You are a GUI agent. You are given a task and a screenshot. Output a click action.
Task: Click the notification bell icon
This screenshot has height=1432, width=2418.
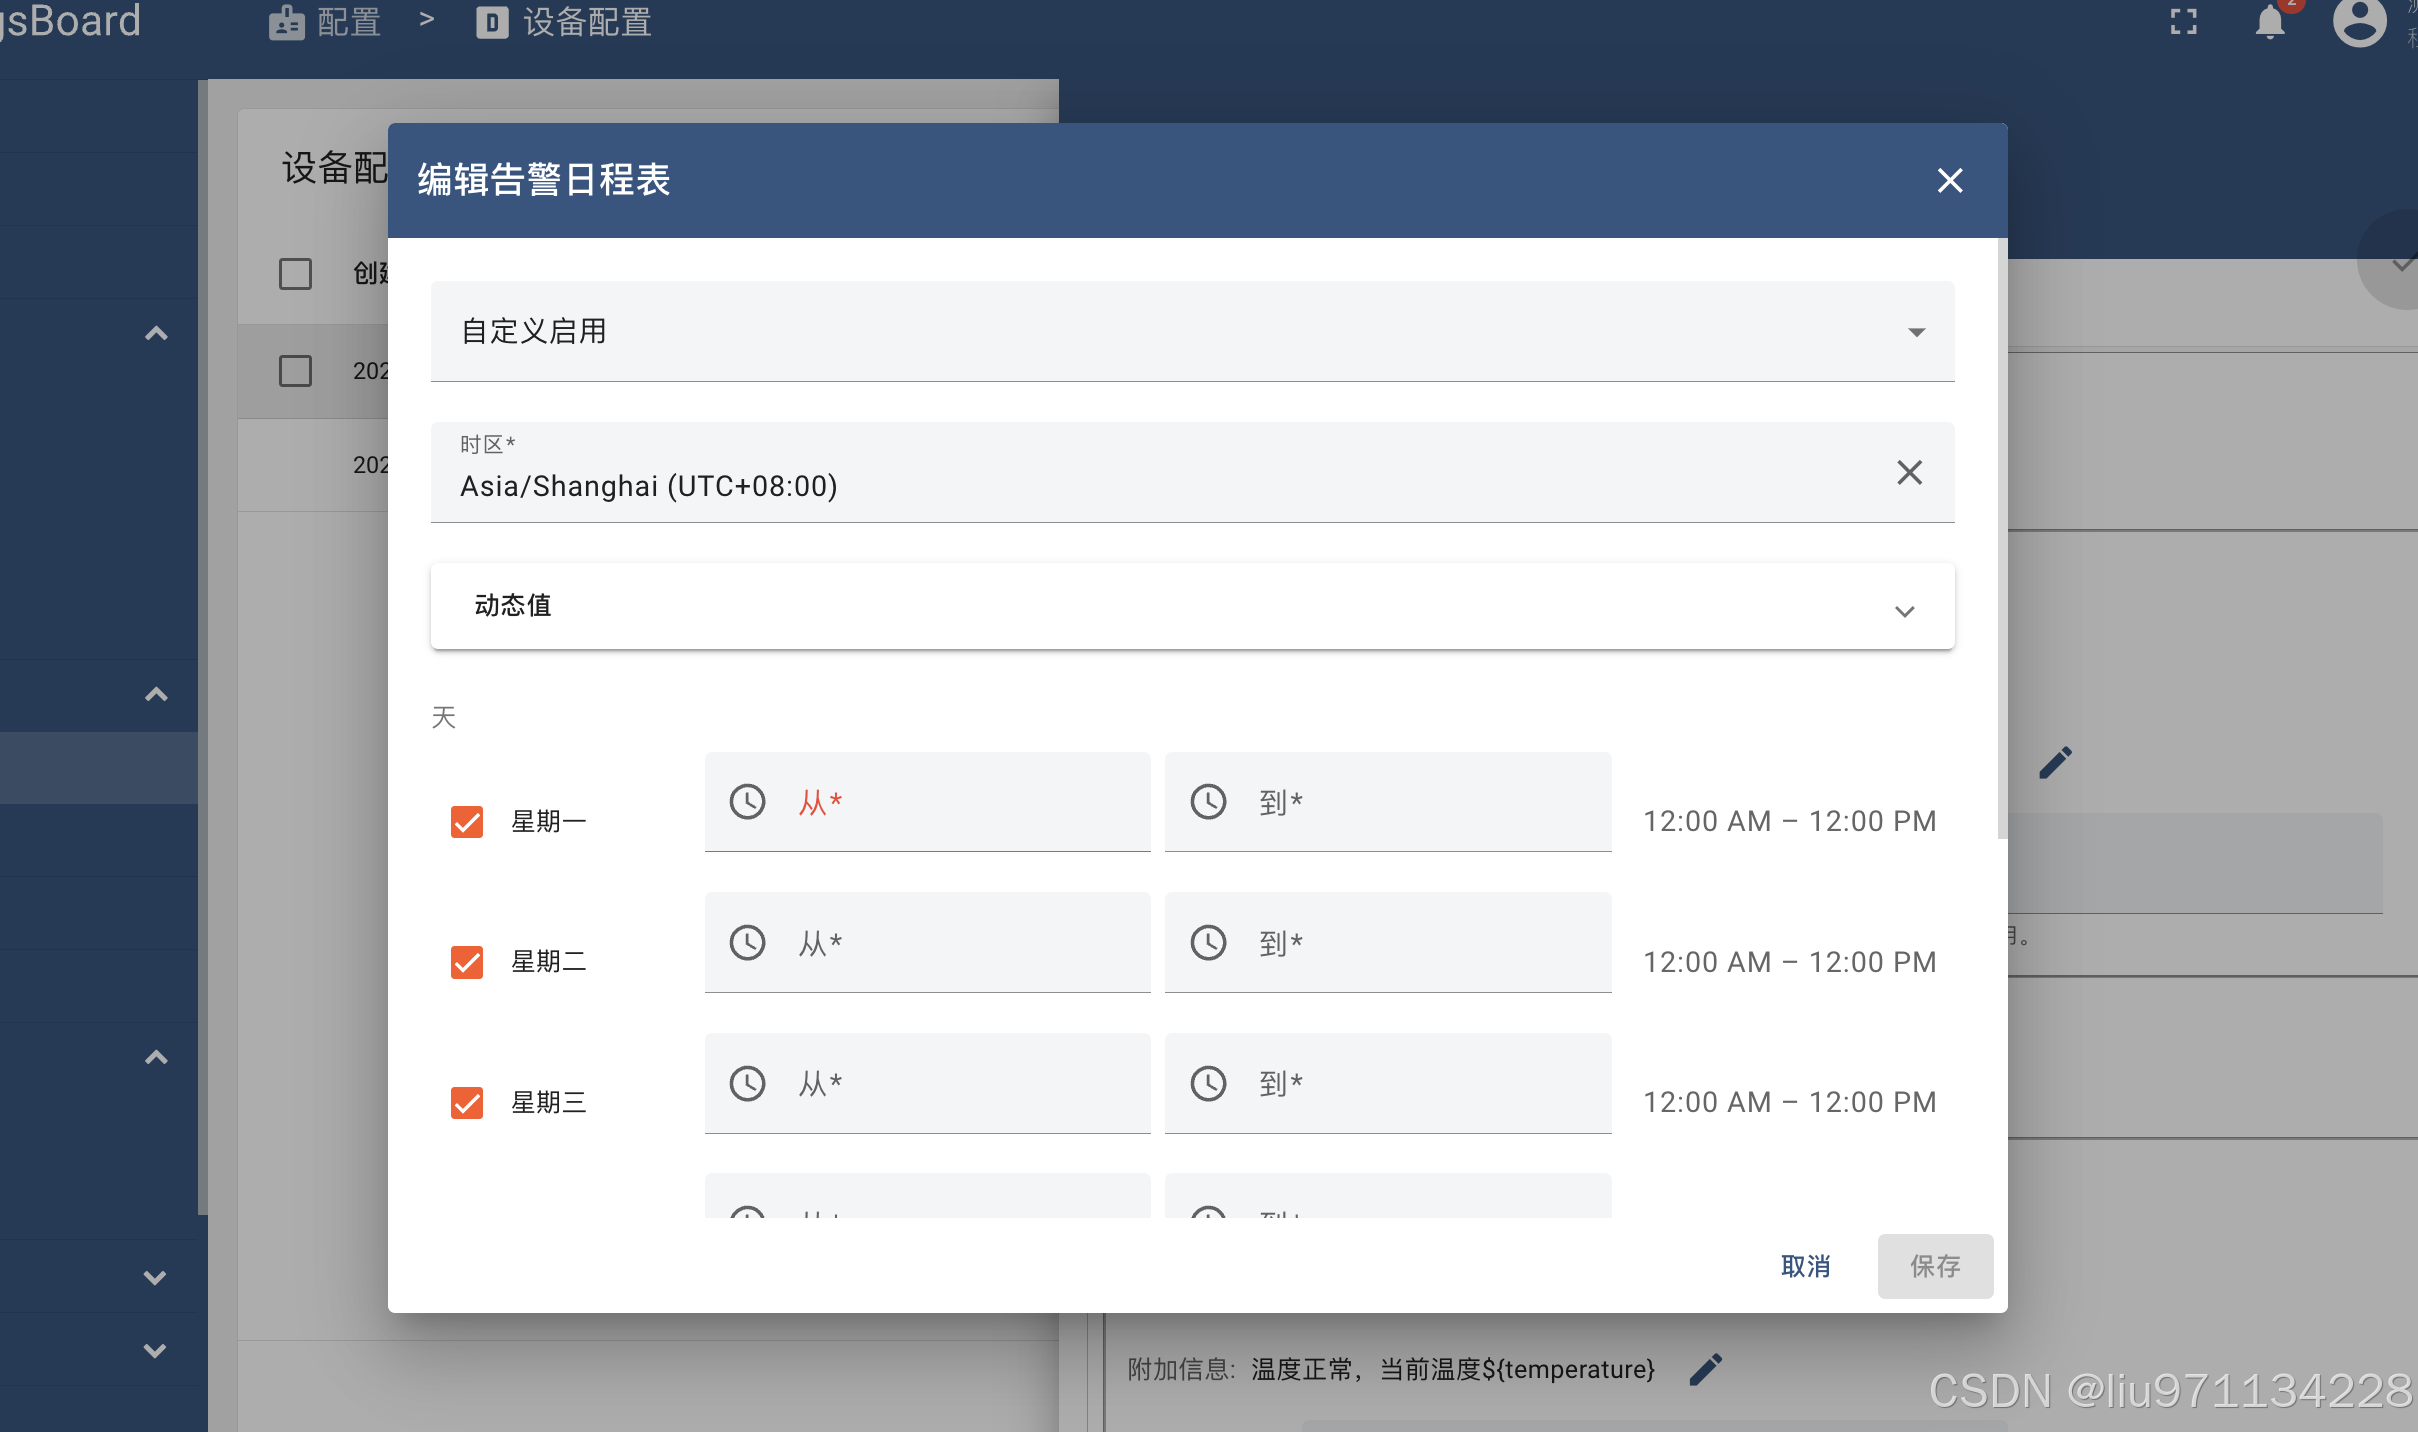coord(2270,22)
